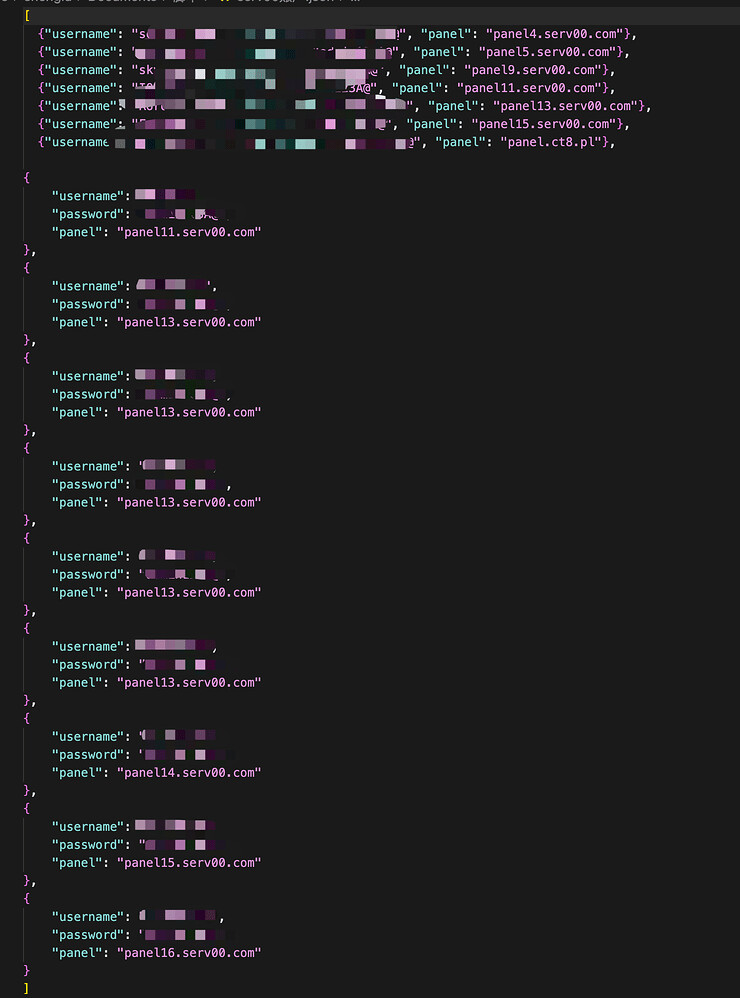This screenshot has width=740, height=998.
Task: Click the panel16.serv00.com value
Action: click(189, 953)
